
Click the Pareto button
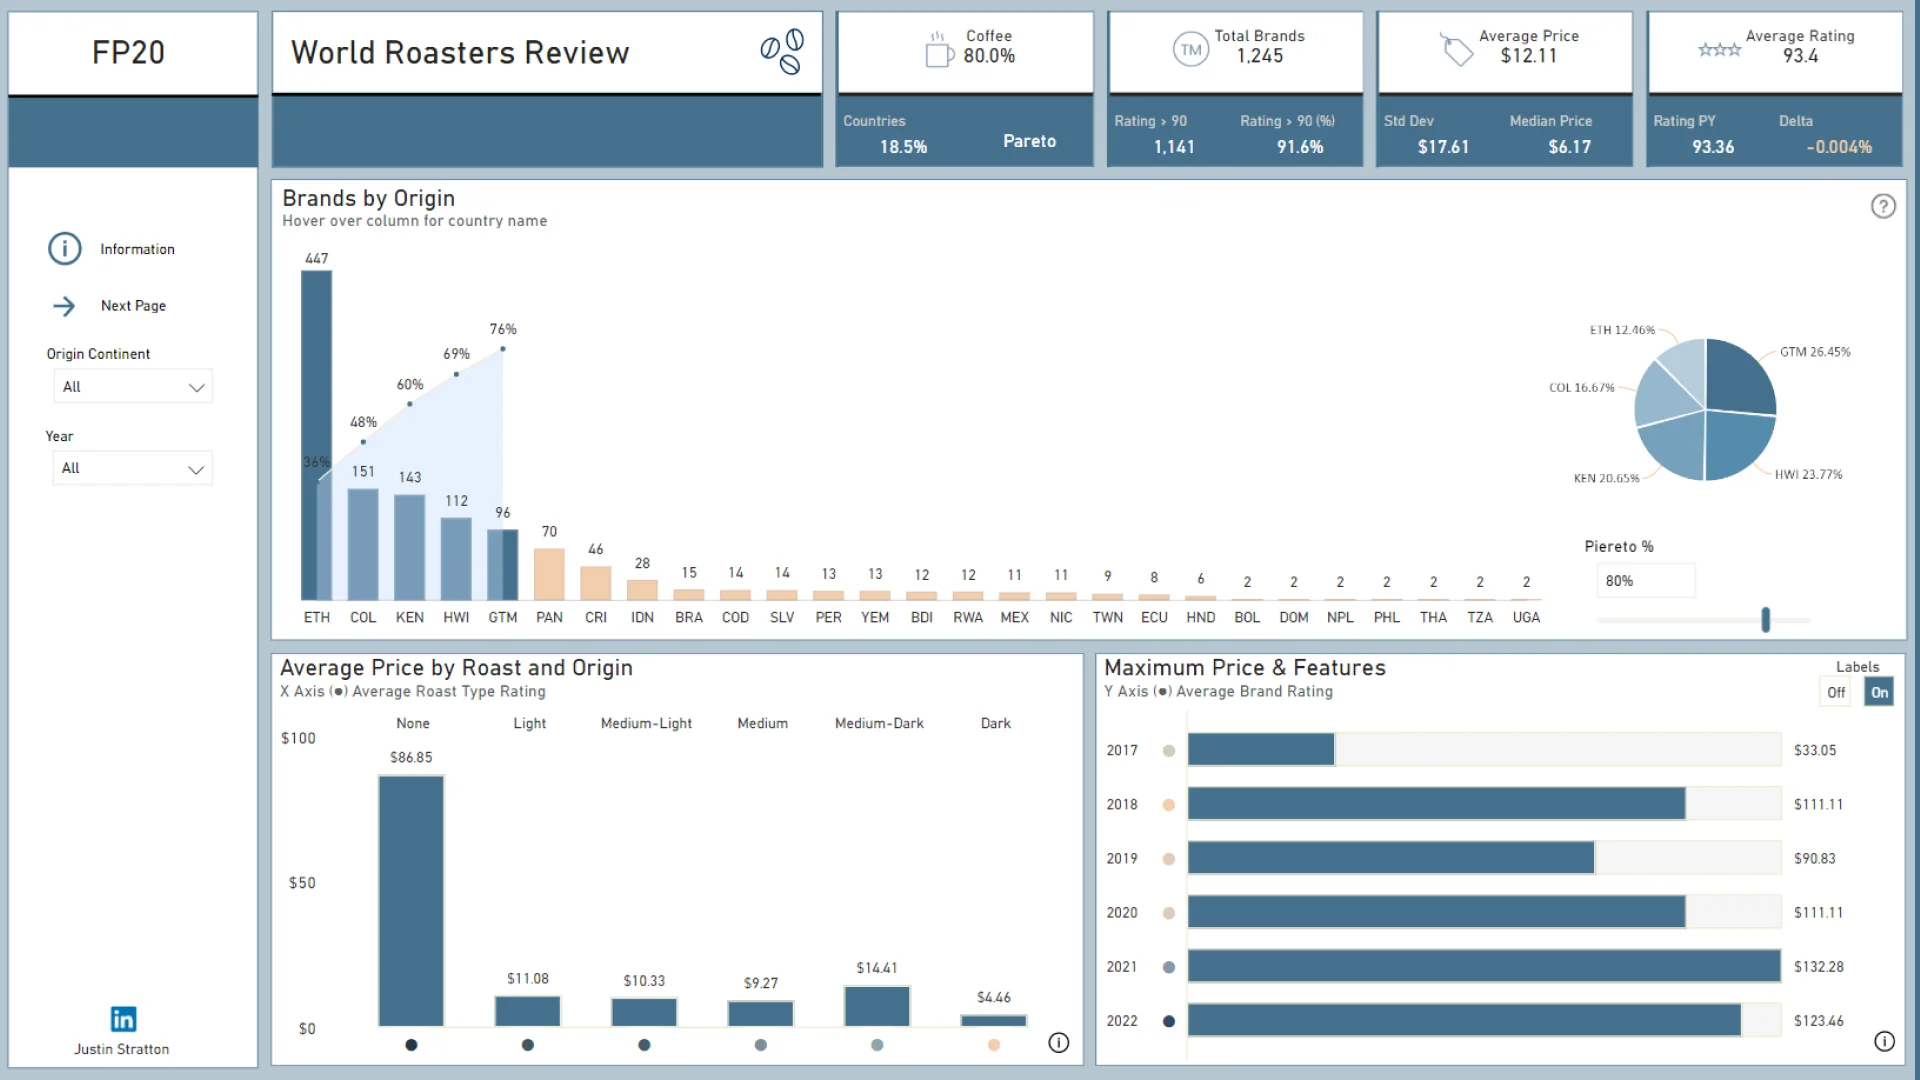pos(1029,141)
